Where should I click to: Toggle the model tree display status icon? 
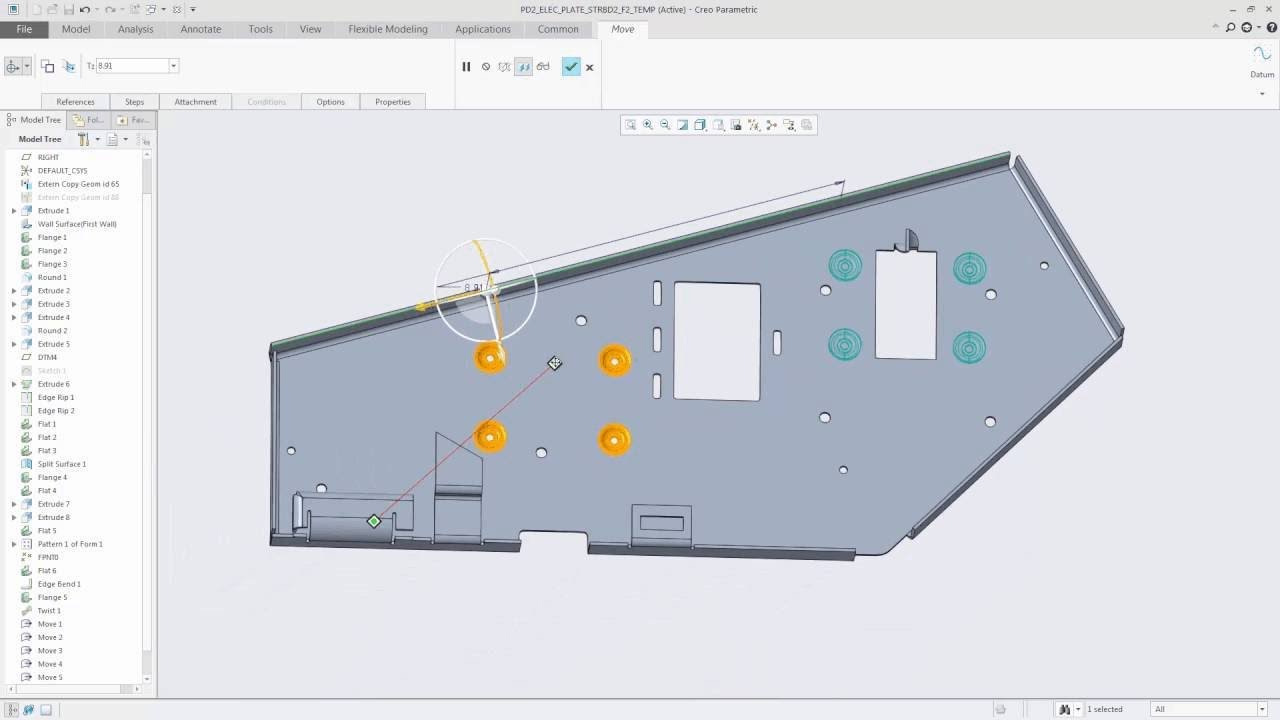pyautogui.click(x=12, y=709)
